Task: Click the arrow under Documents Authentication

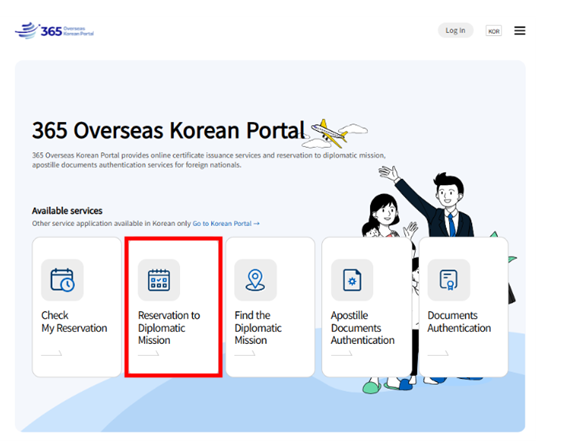Action: tap(438, 353)
